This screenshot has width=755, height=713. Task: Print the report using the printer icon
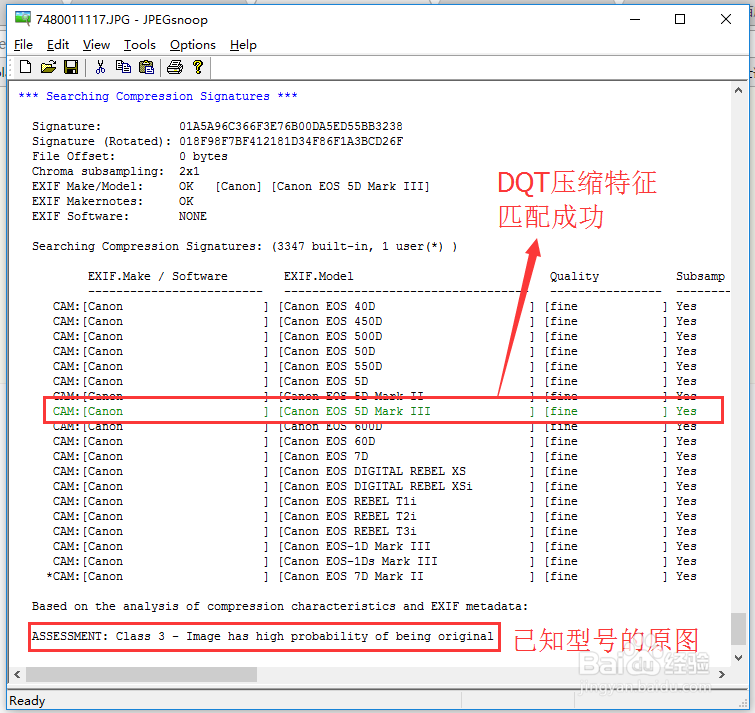click(175, 67)
